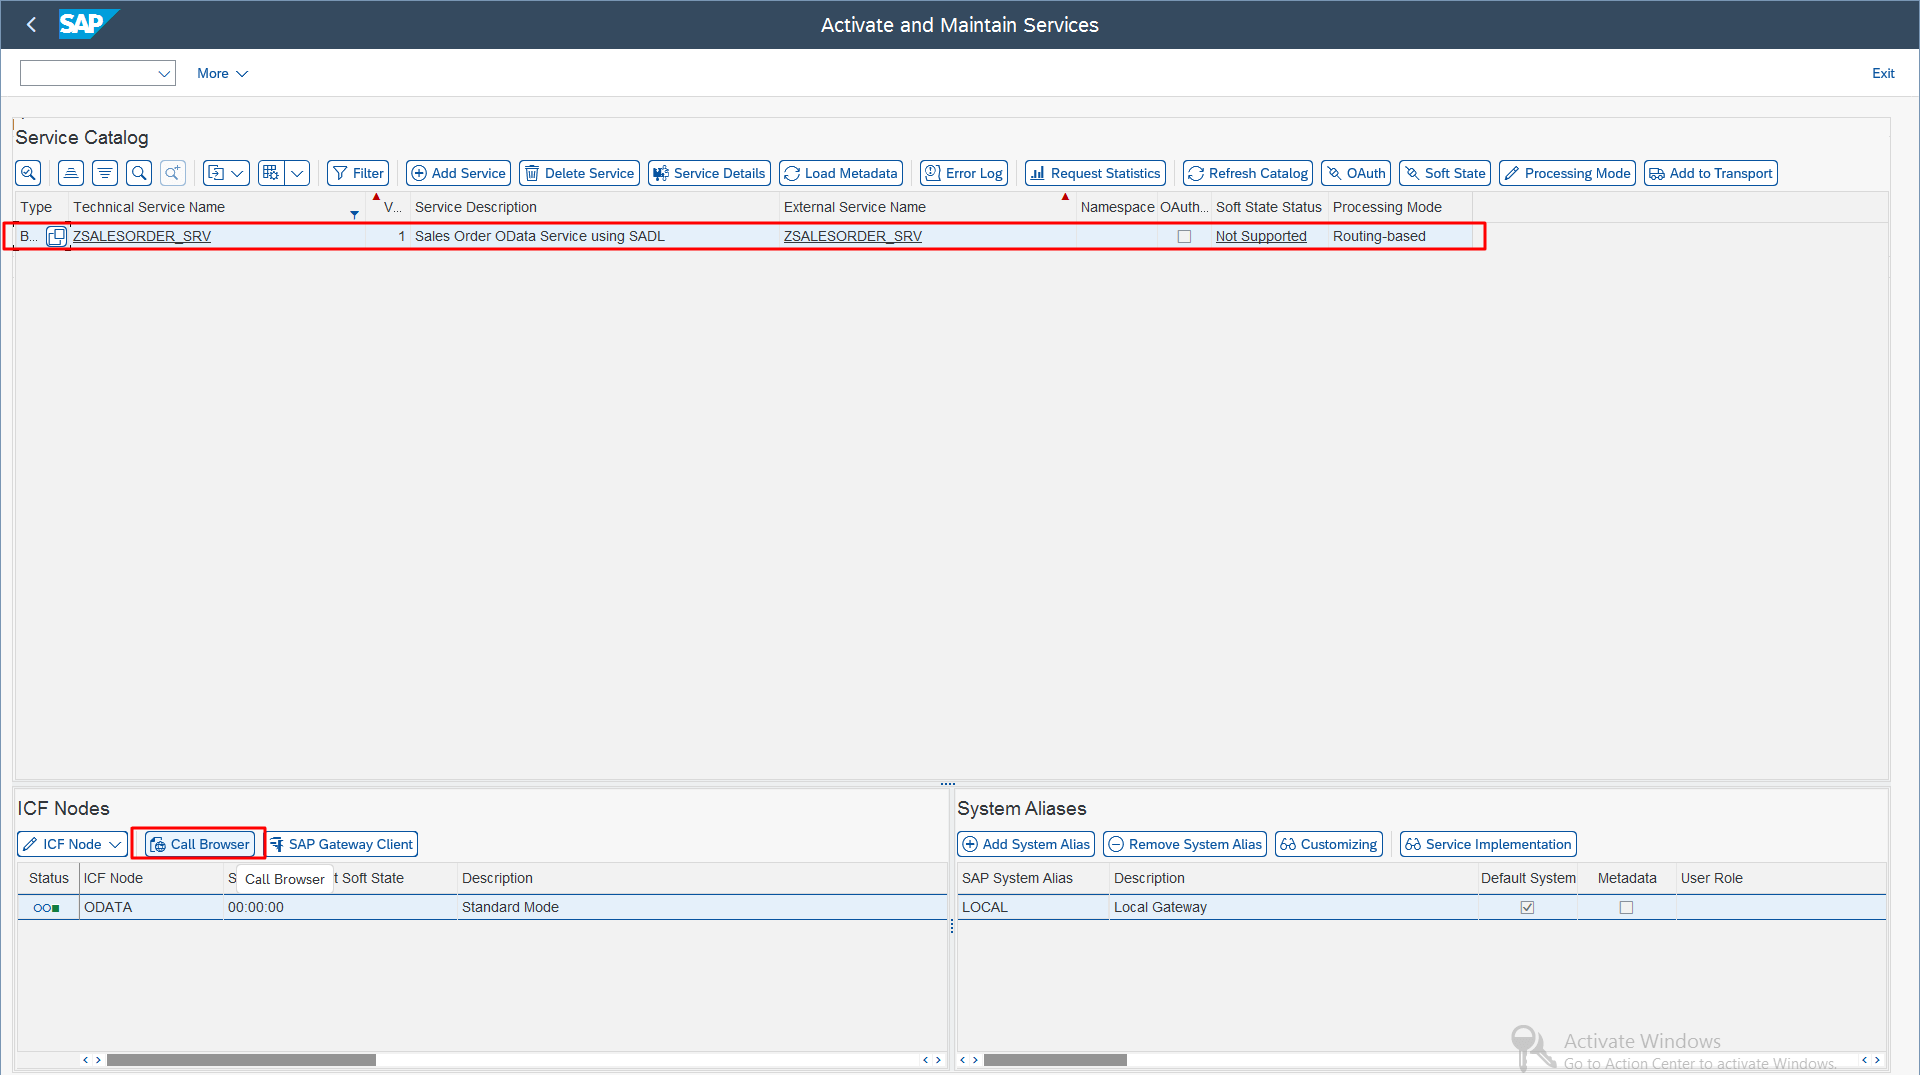Select the ODATA ICF node cell

click(151, 908)
